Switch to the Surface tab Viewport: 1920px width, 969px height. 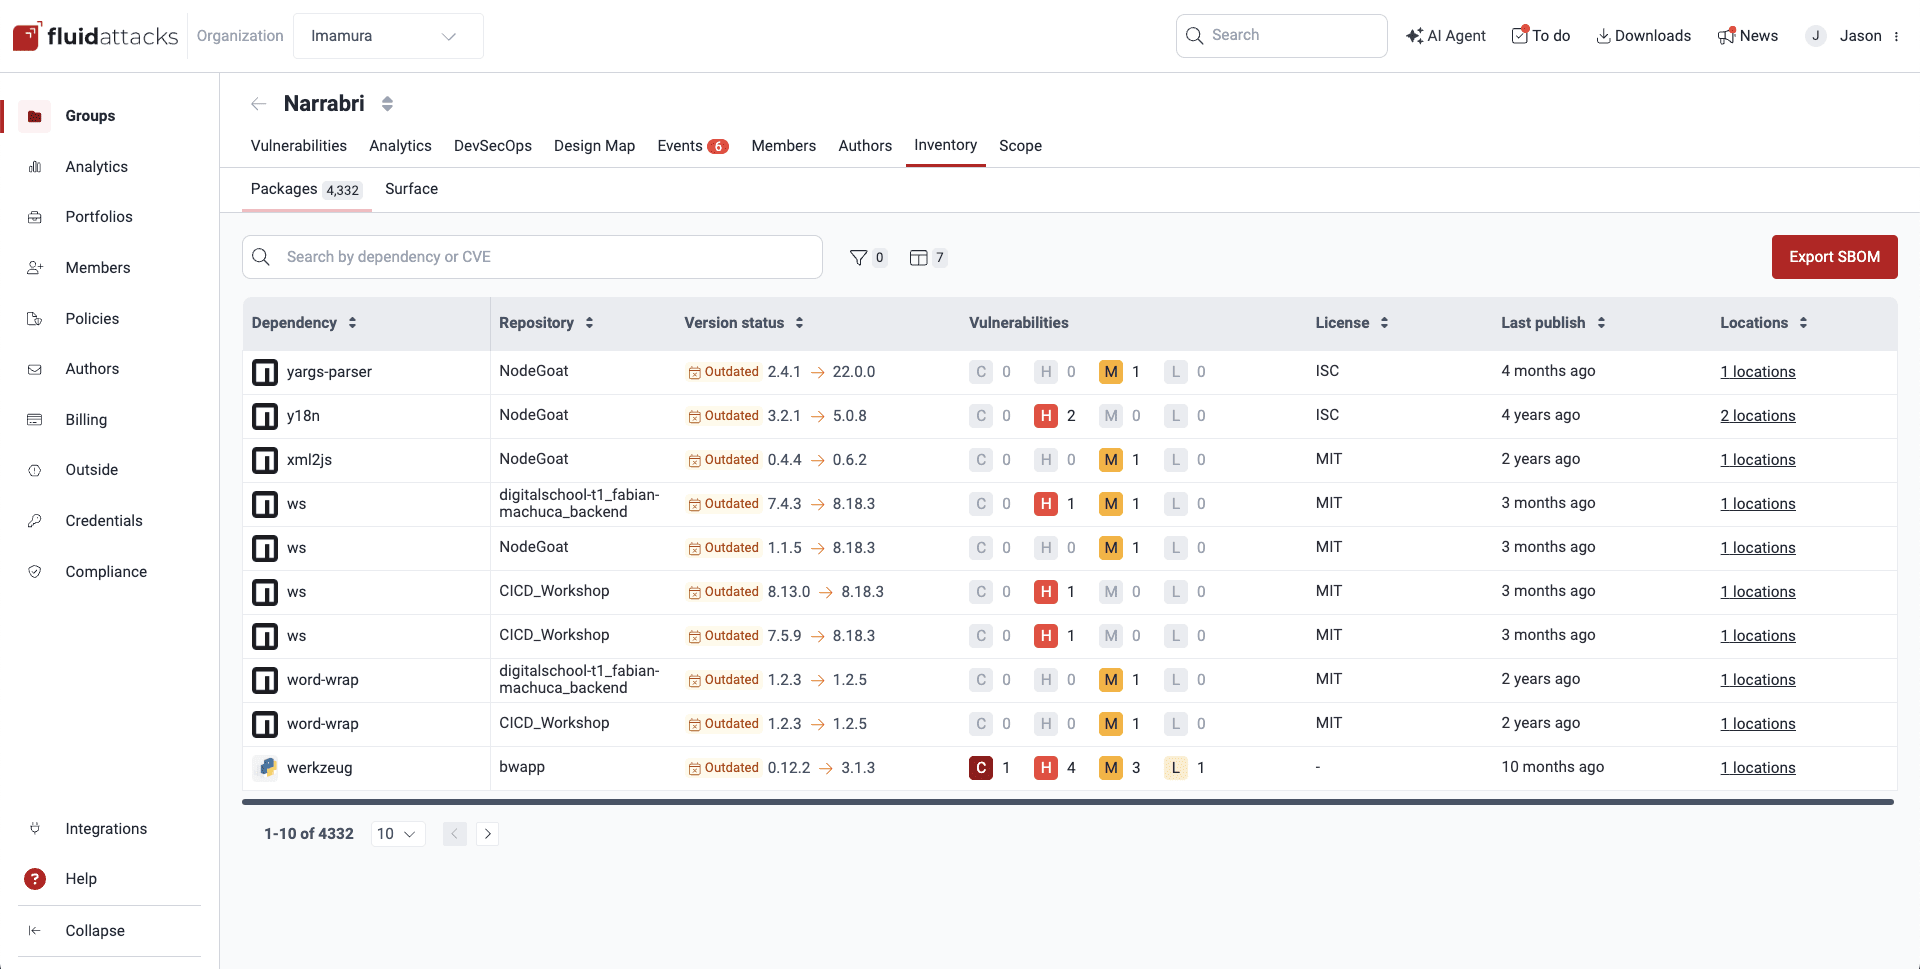point(411,188)
